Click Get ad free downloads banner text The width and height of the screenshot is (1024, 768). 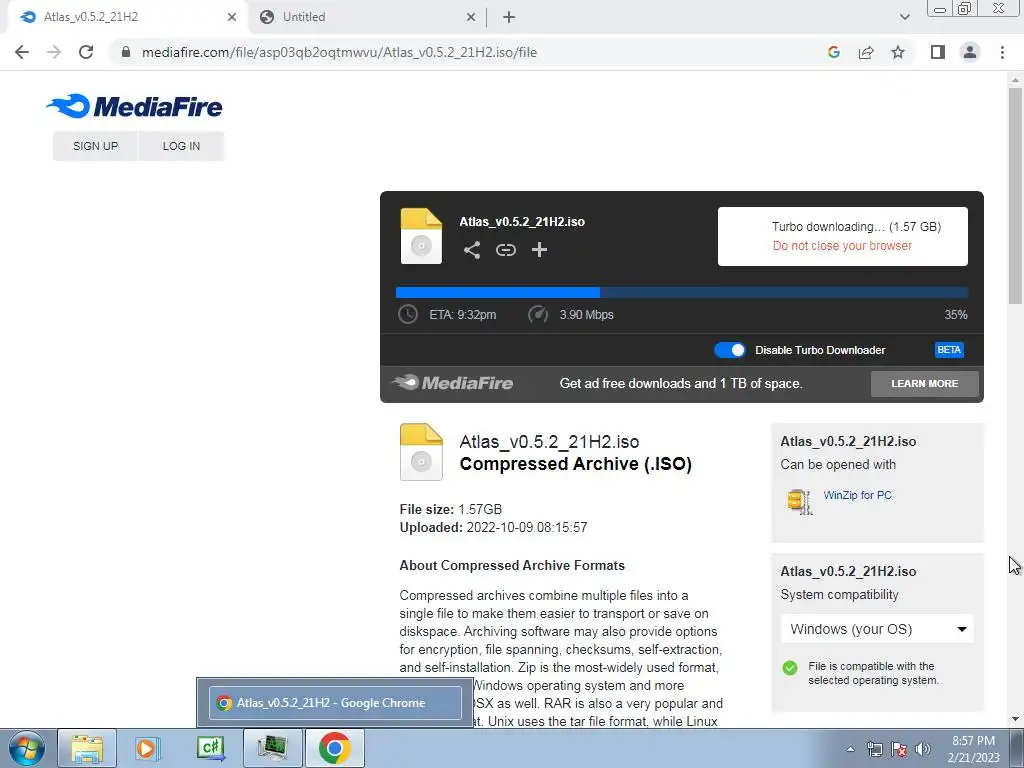(680, 383)
